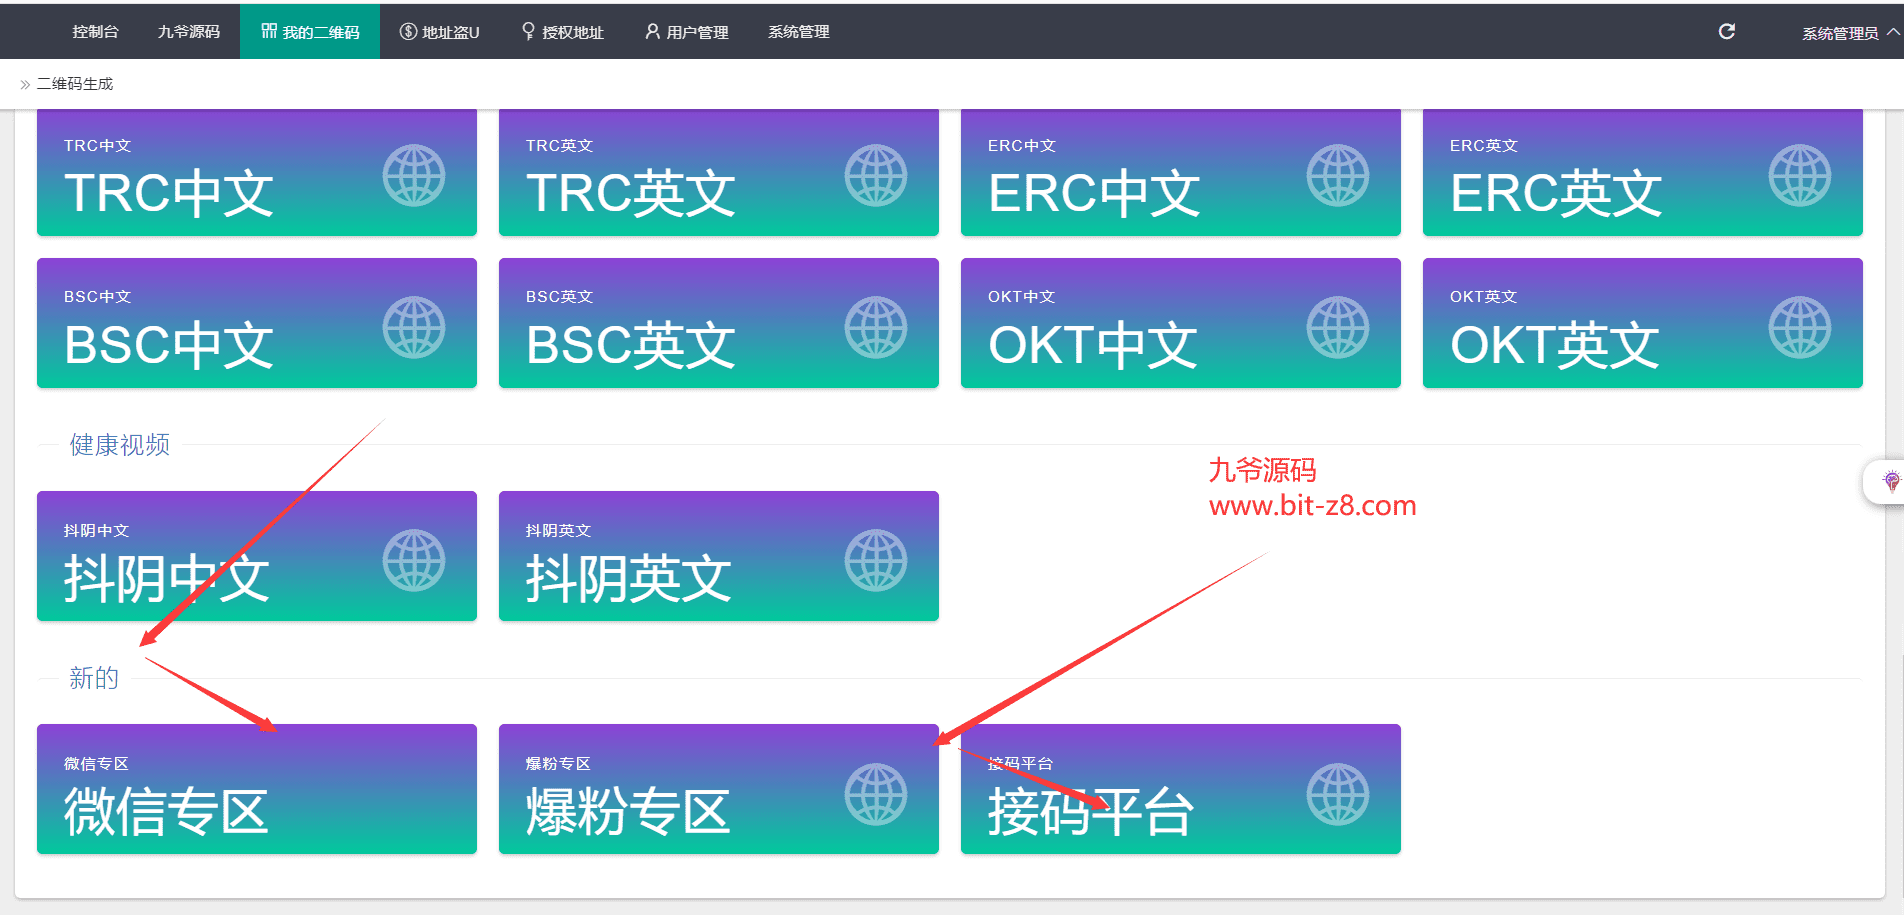1904x915 pixels.
Task: Click the globe icon on BSC英文 card
Action: coord(876,327)
